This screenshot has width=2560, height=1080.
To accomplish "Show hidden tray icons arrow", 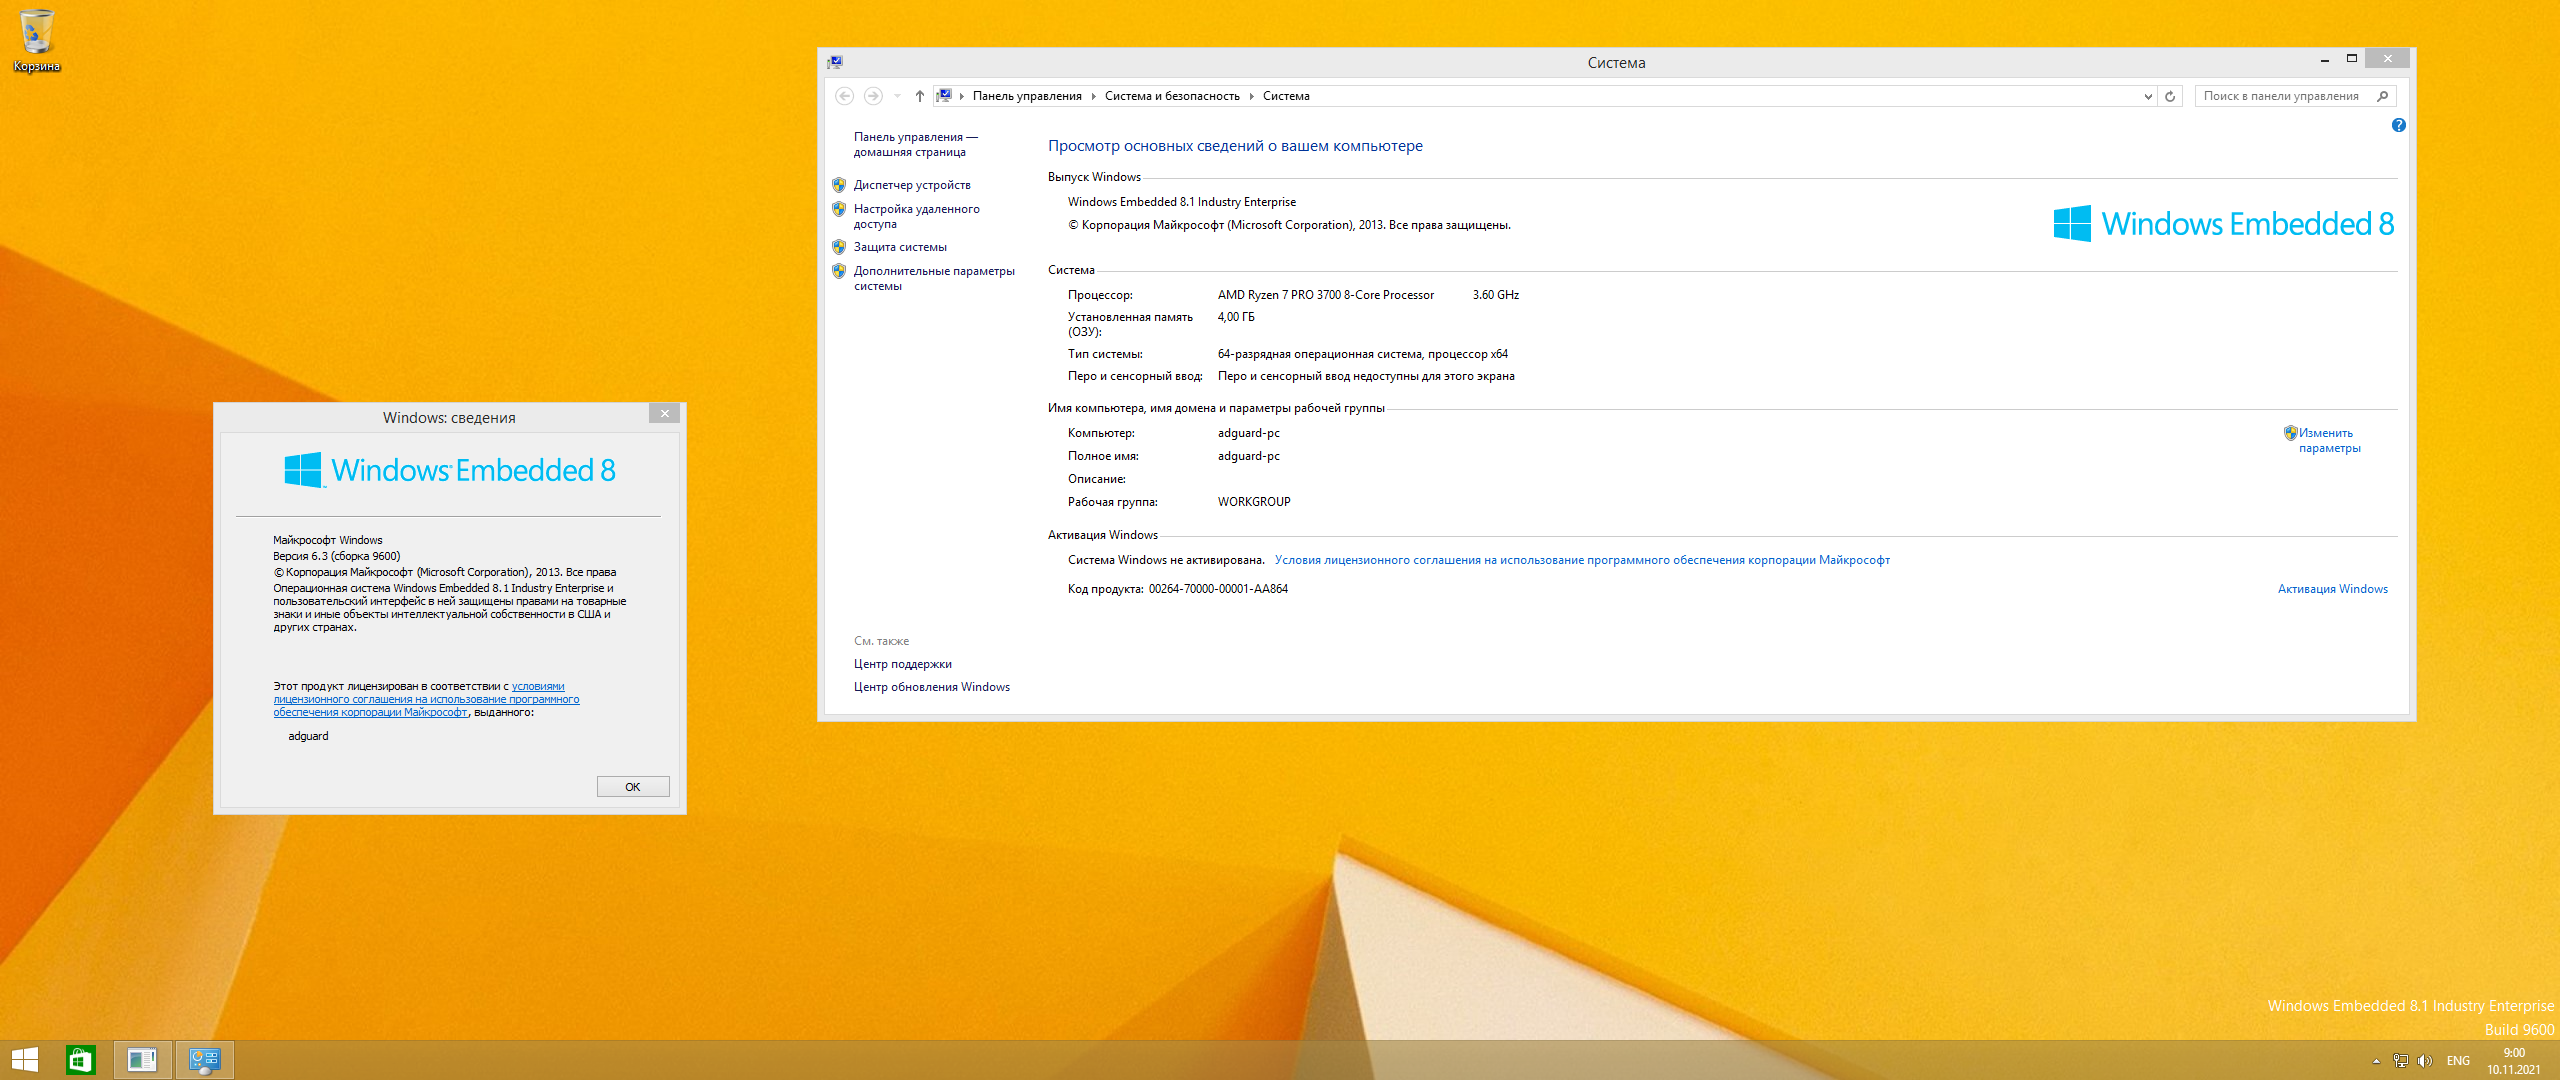I will coord(2376,1061).
